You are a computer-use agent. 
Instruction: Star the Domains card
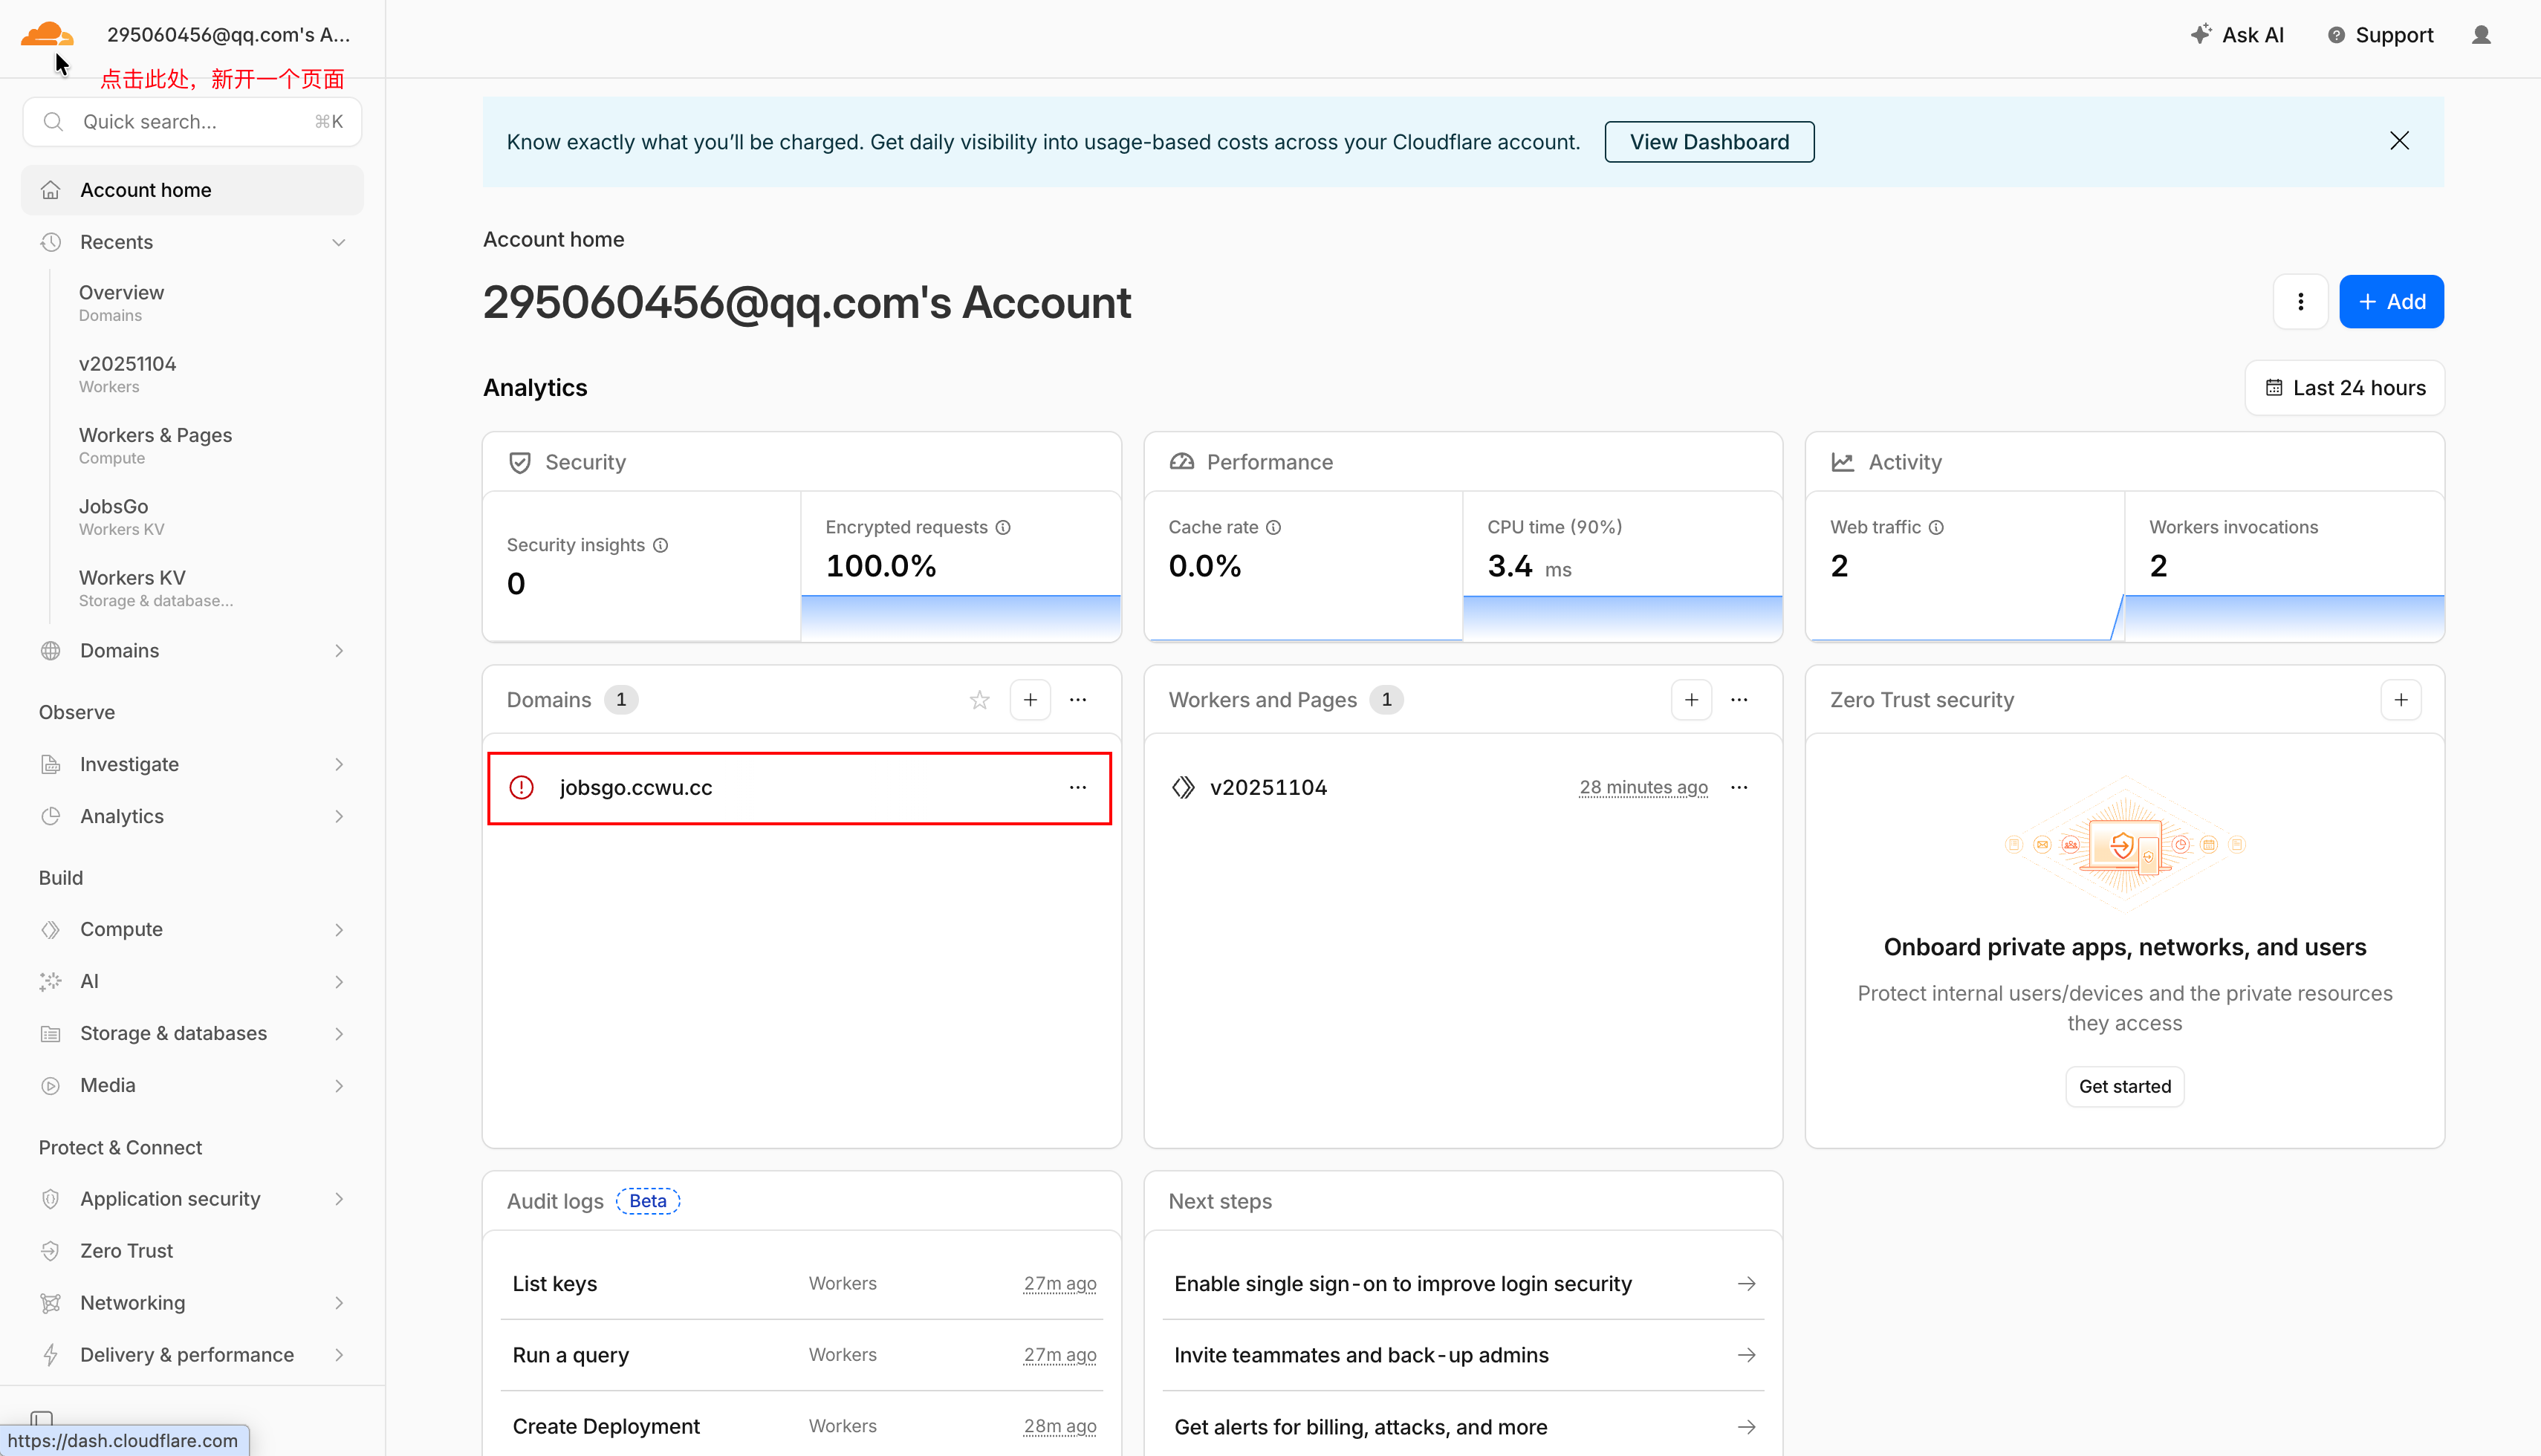click(979, 700)
